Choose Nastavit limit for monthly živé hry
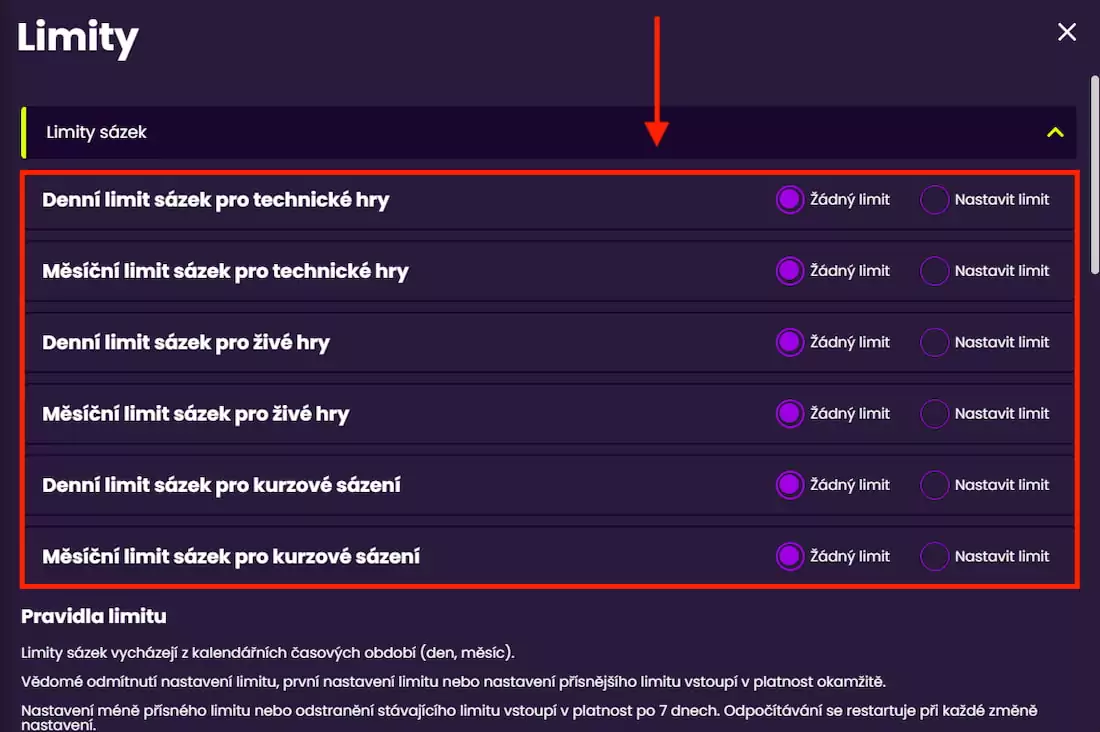 point(934,413)
